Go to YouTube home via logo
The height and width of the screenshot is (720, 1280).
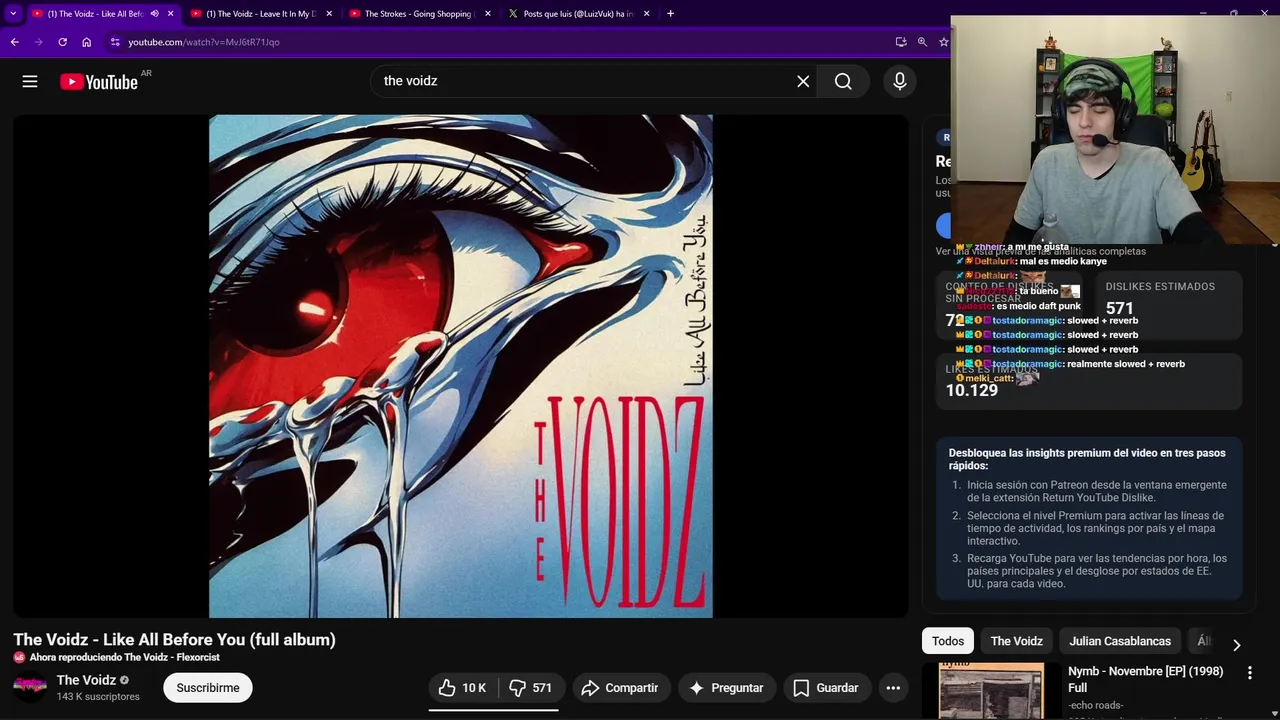pos(99,82)
